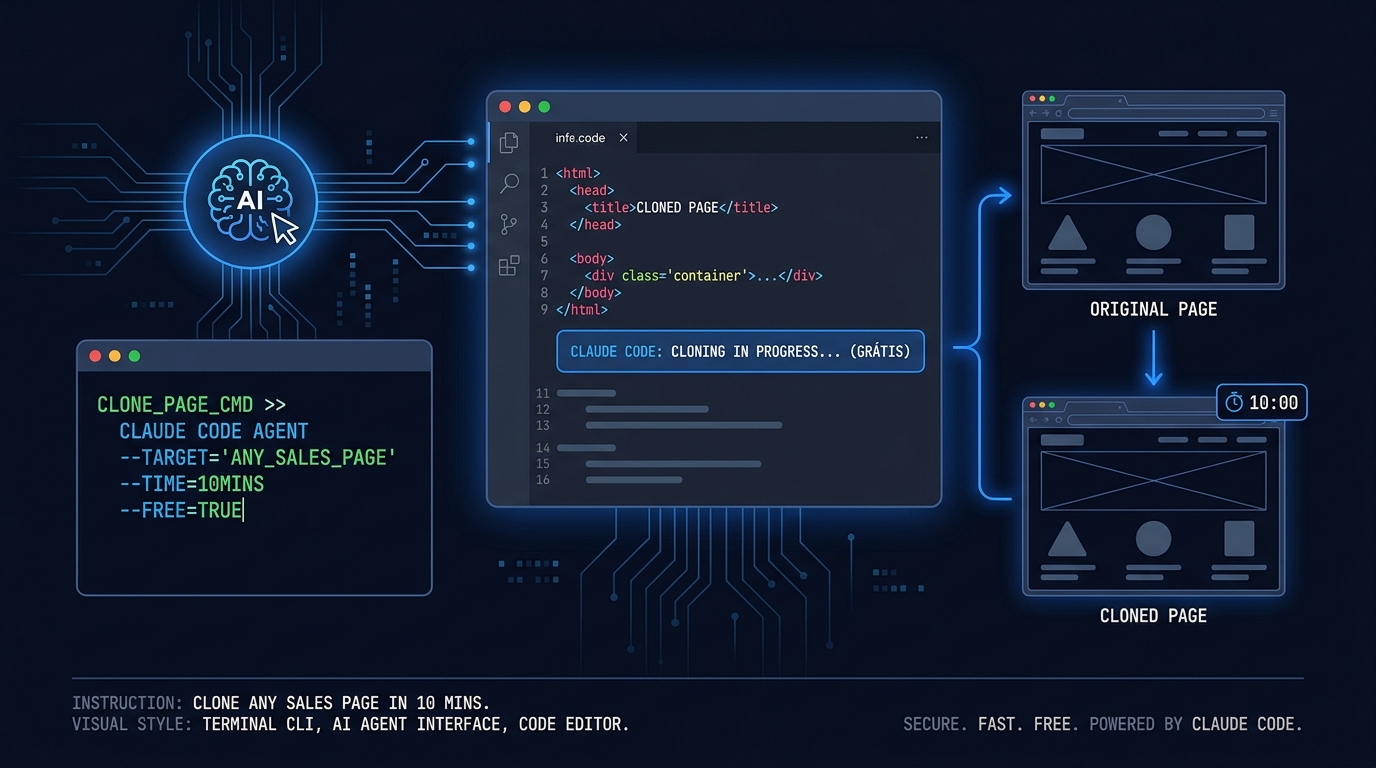This screenshot has height=768, width=1376.
Task: Click the <body> opening tag line
Action: coord(592,258)
